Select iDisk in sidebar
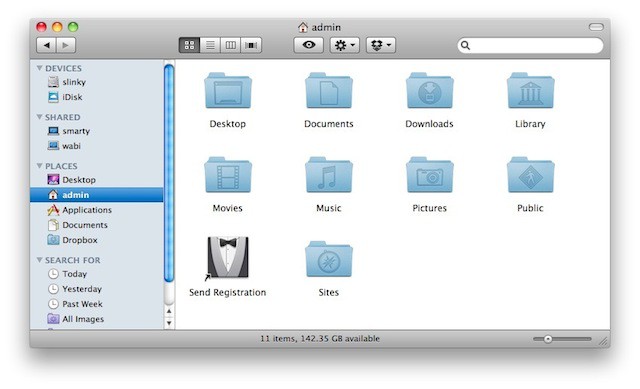640x389 pixels. coord(96,97)
